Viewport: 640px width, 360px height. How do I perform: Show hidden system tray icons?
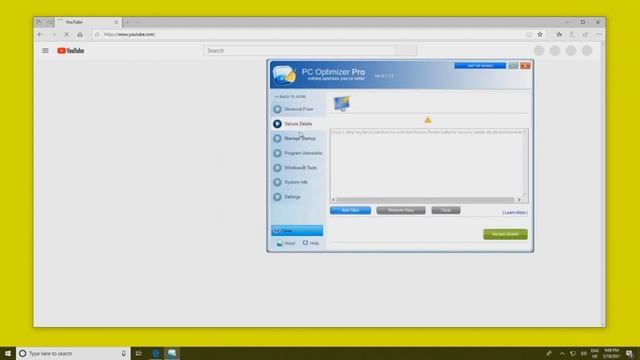click(x=562, y=353)
